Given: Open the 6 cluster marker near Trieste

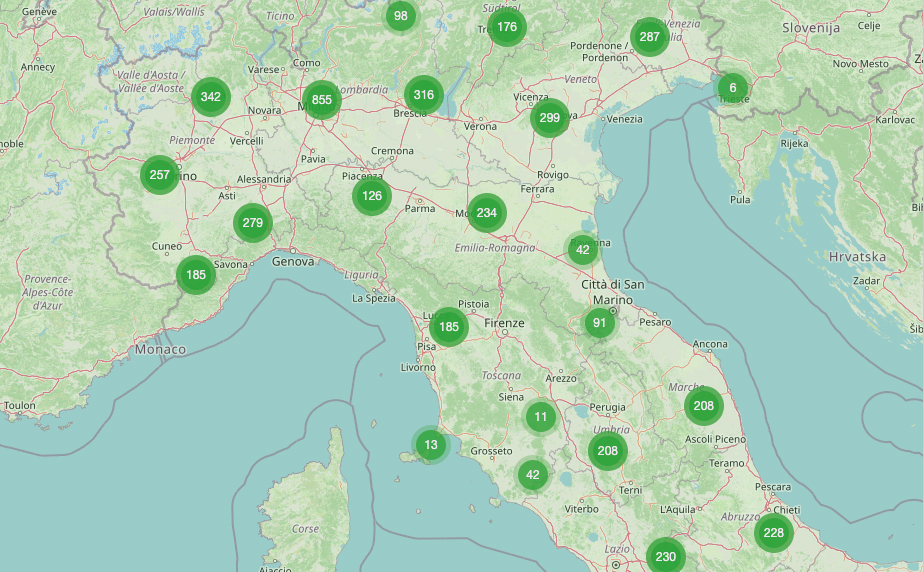Looking at the screenshot, I should 732,88.
